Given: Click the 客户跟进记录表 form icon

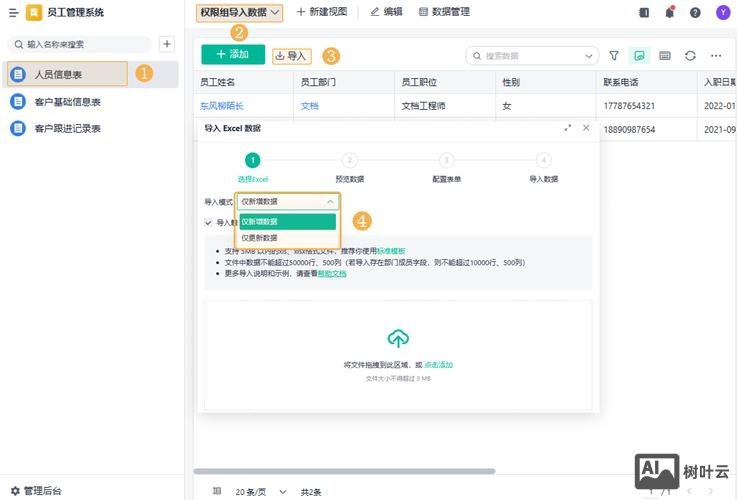Looking at the screenshot, I should pyautogui.click(x=18, y=128).
